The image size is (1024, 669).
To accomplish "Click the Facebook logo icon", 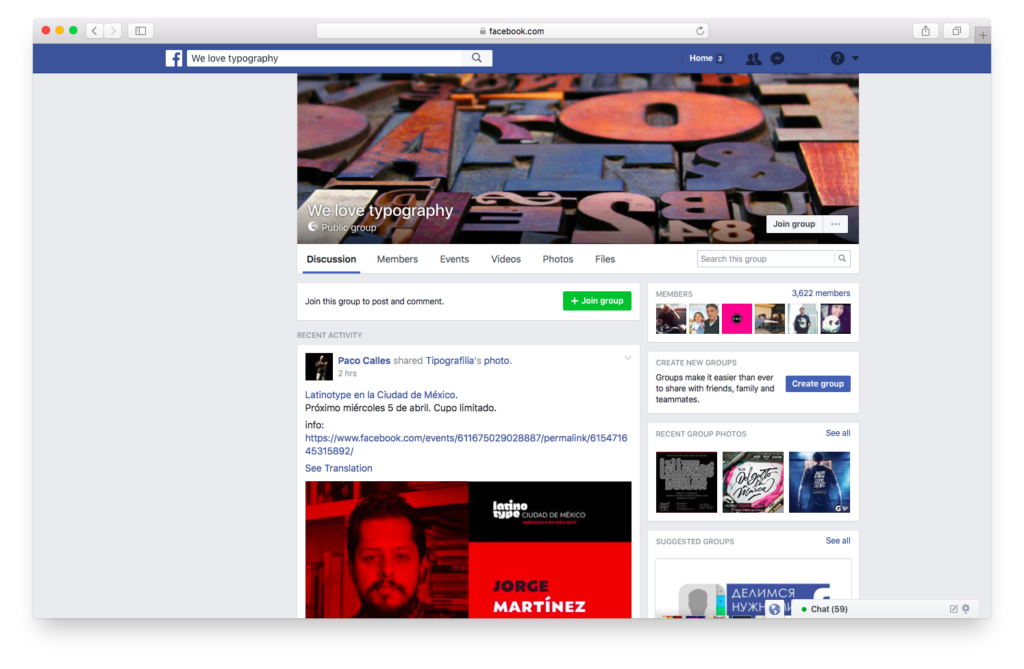I will pos(174,58).
